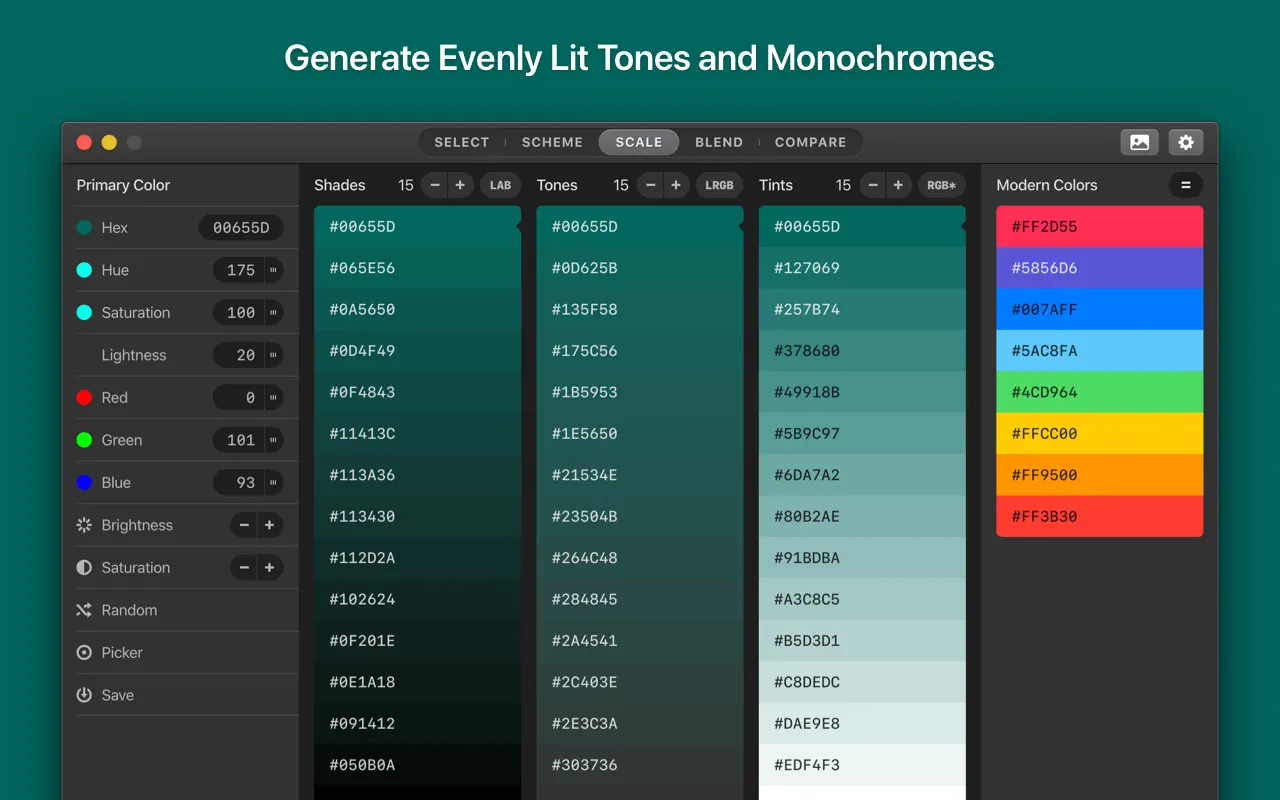Click the half-circle Saturation adjustment icon
This screenshot has width=1280, height=800.
84,568
